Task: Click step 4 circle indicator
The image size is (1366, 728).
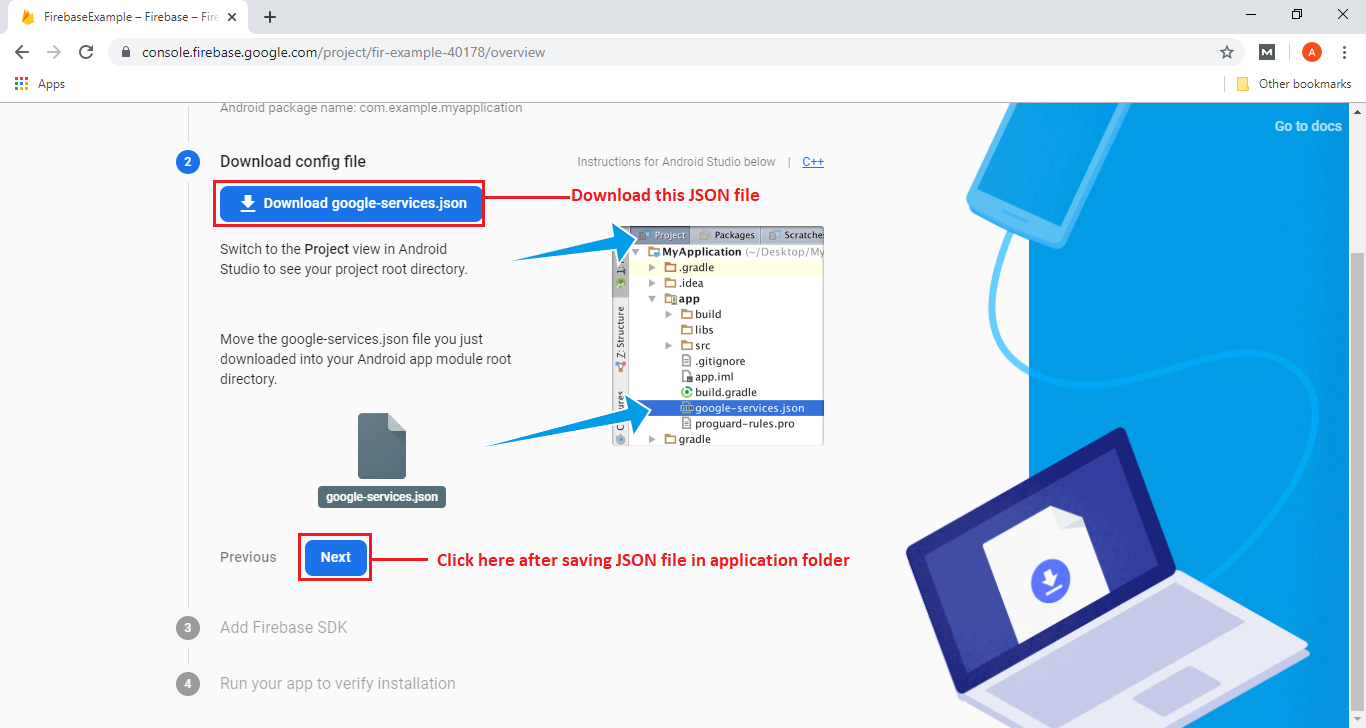Action: tap(188, 684)
